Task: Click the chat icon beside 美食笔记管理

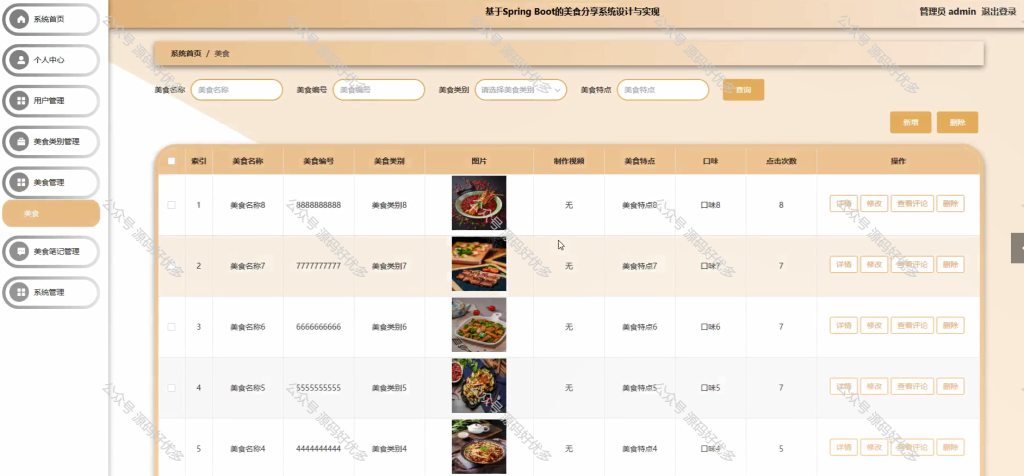Action: 21,251
